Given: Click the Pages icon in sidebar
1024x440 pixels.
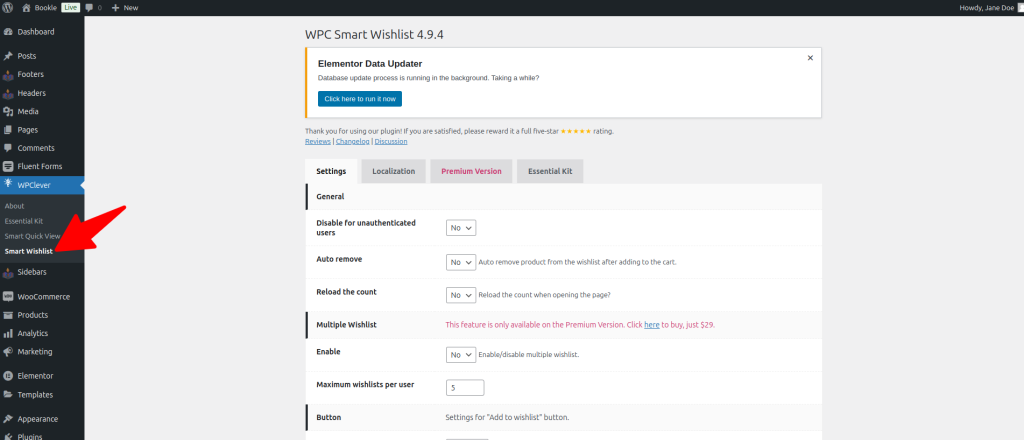Looking at the screenshot, I should click(x=8, y=130).
